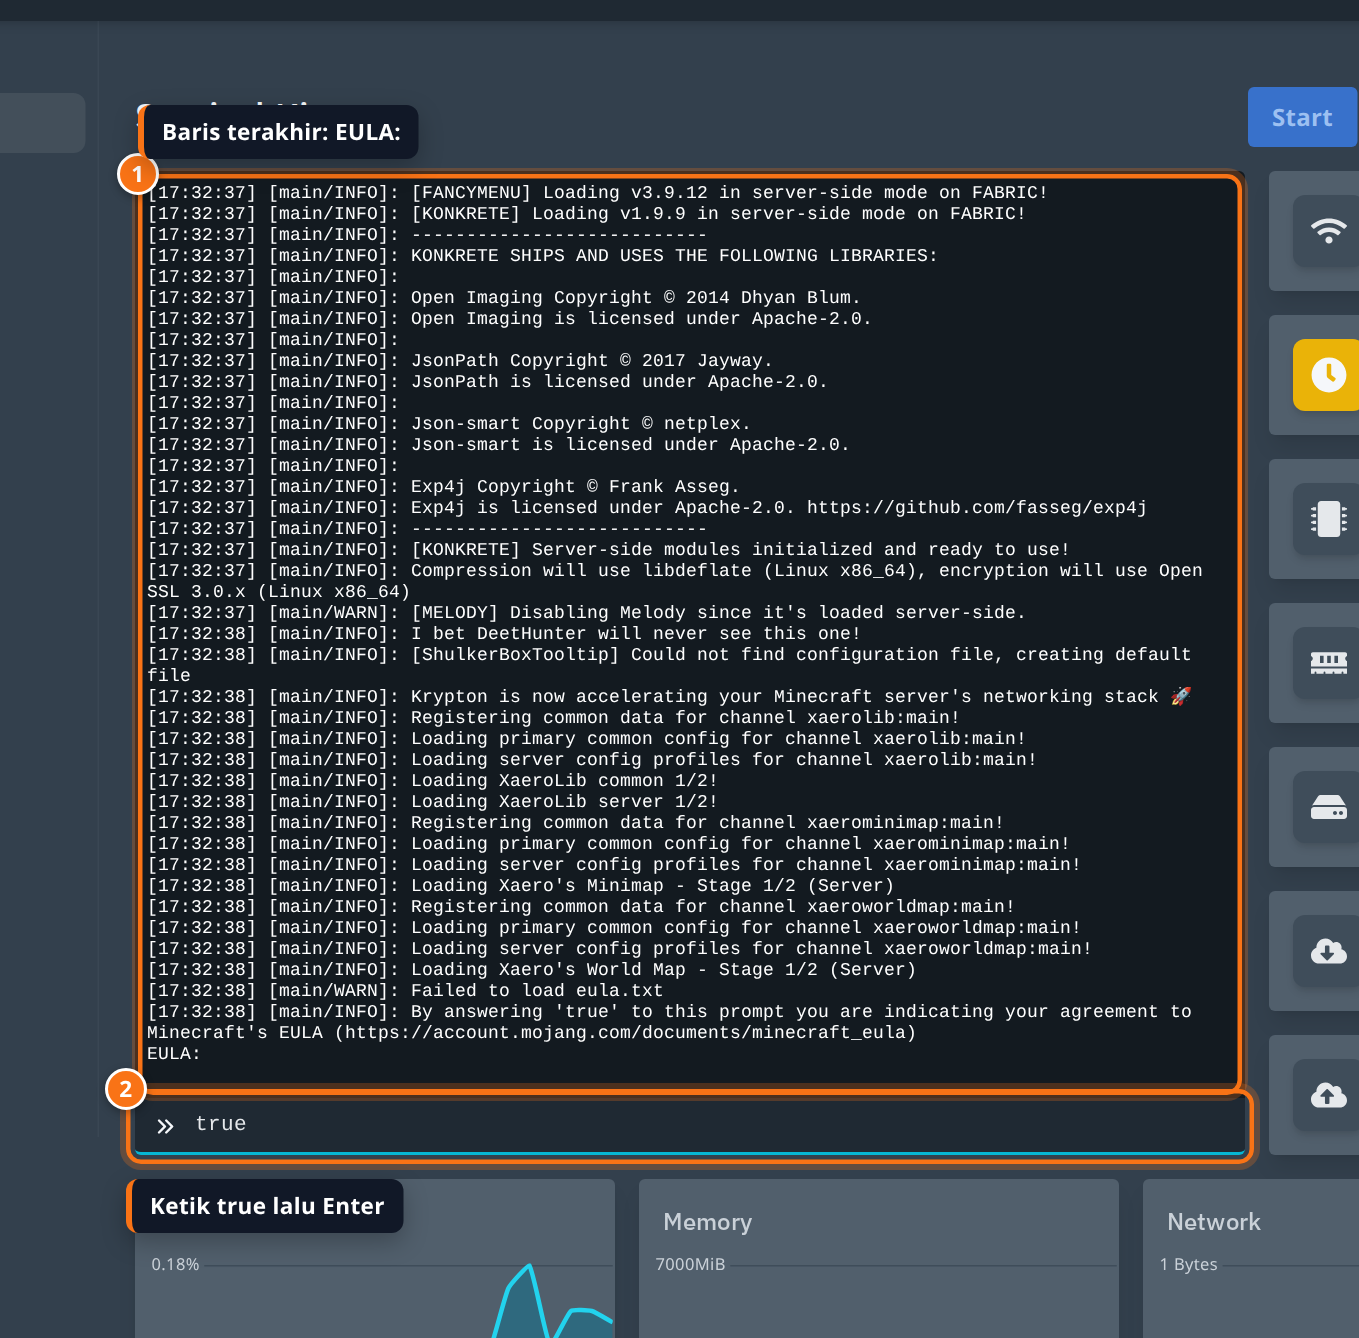Select the 'JsonPath Copyright © 2017 Jayway' line
Screen dimensions: 1359x1338
coord(459,361)
